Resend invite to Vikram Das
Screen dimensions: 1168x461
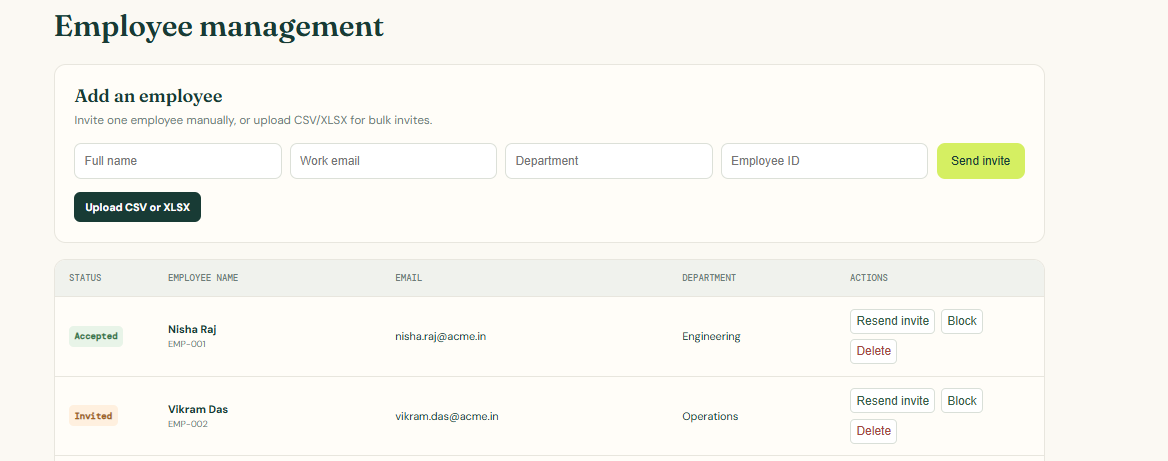tap(892, 401)
